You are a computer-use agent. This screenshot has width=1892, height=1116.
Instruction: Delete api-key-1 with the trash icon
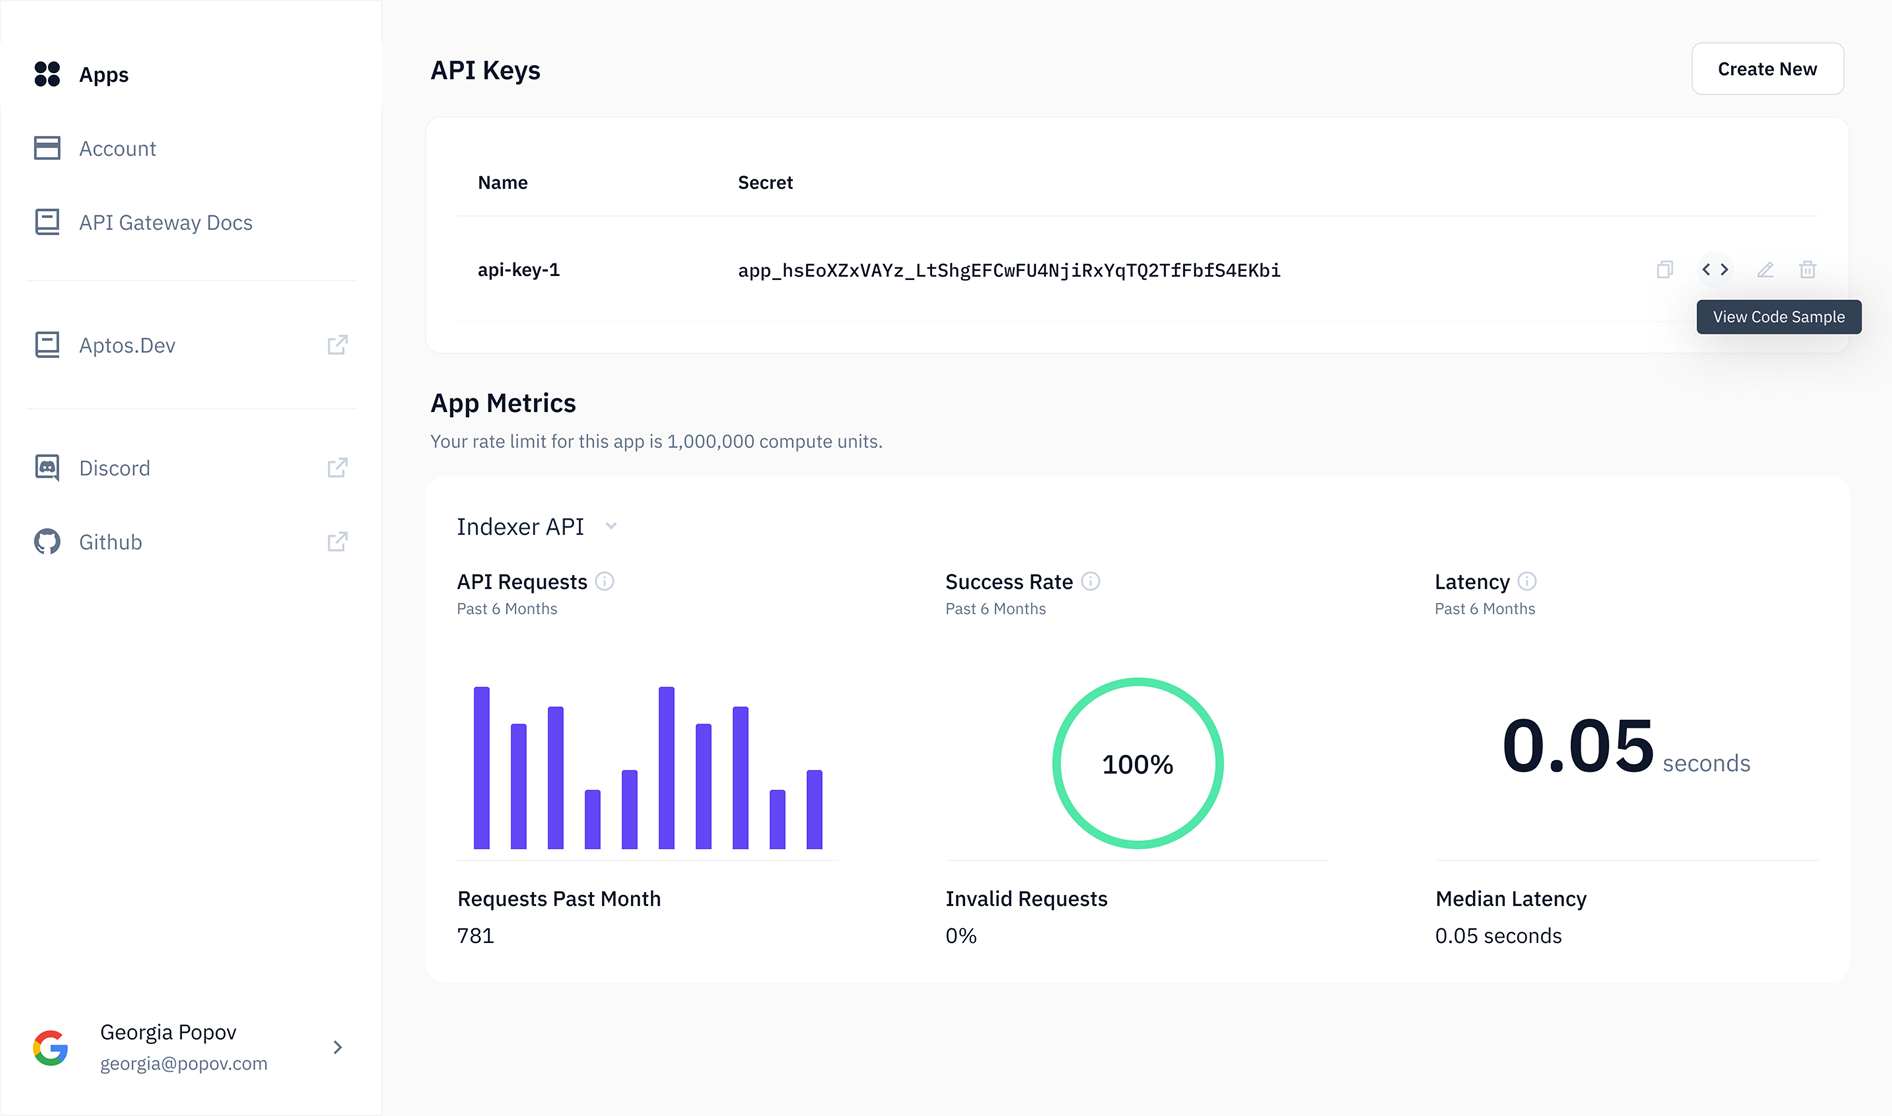click(1808, 269)
